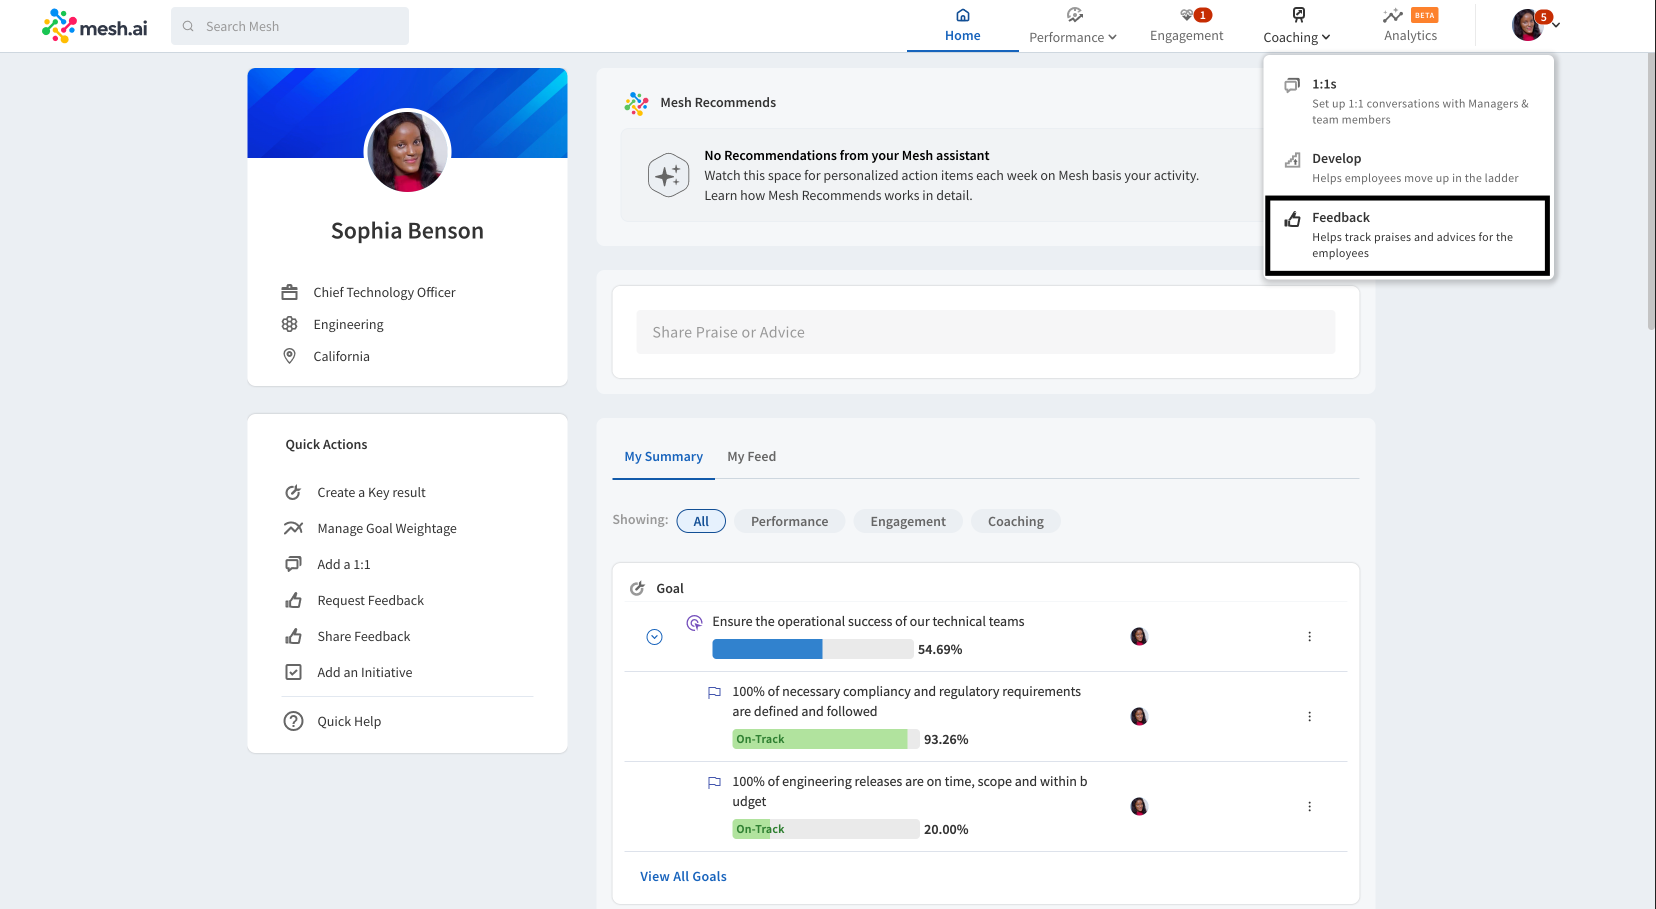This screenshot has width=1656, height=909.
Task: Click the Search Mesh input field
Action: 290,26
